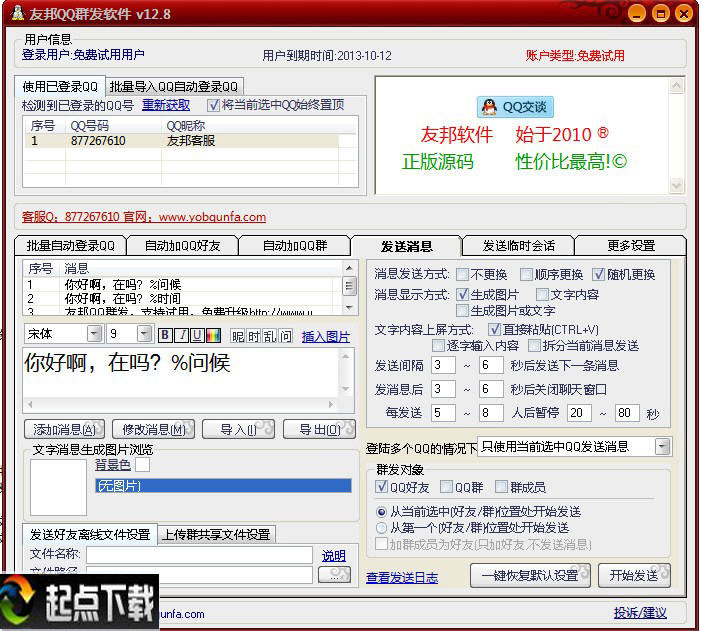Click the 开始发送 button
Screen dimensions: 701x631
[634, 576]
